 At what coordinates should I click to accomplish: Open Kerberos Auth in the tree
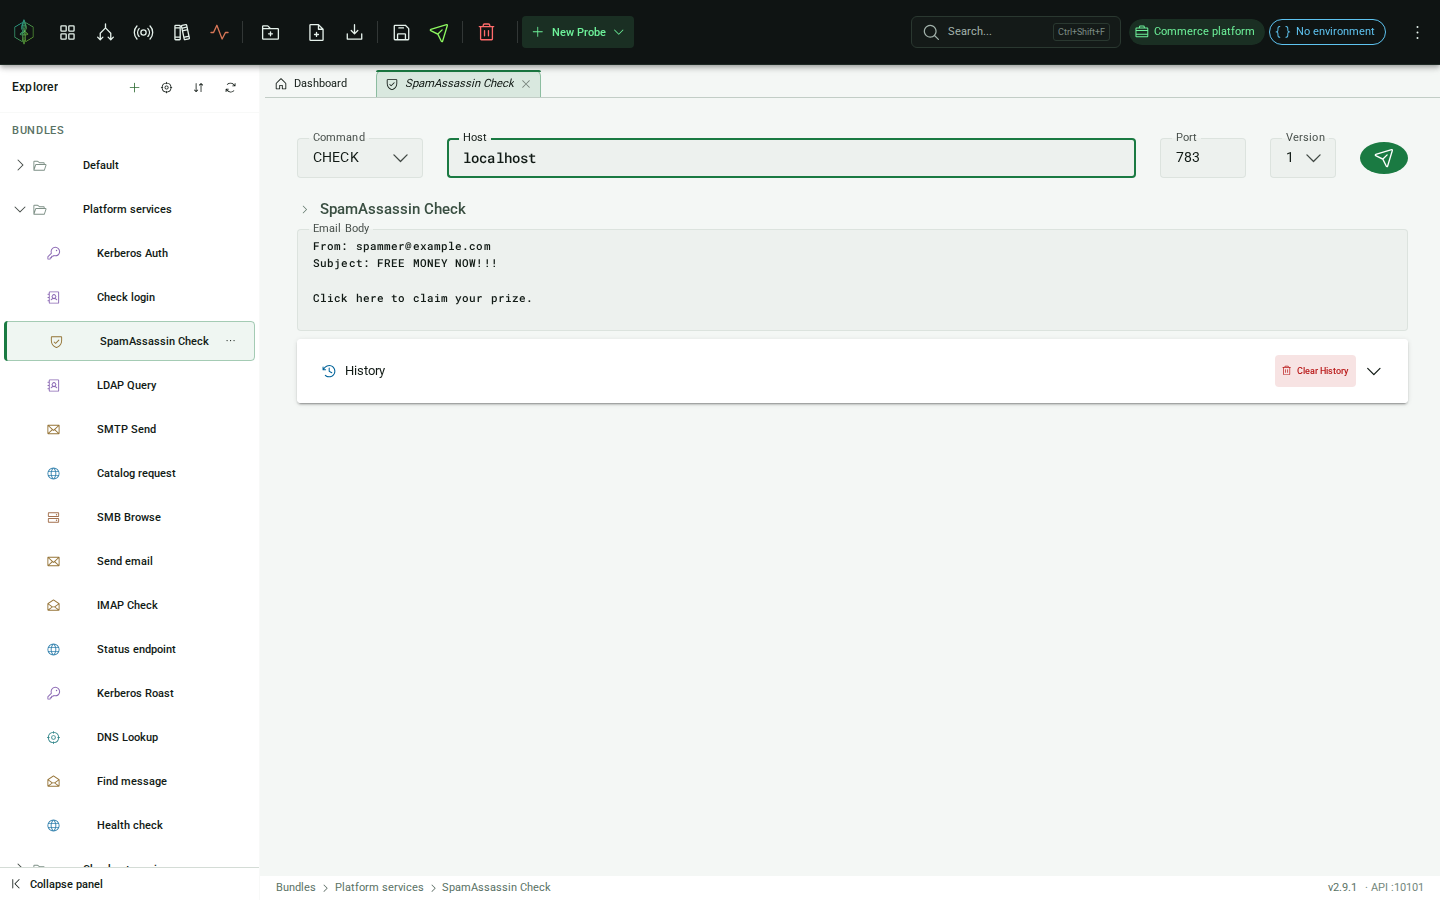(x=132, y=253)
